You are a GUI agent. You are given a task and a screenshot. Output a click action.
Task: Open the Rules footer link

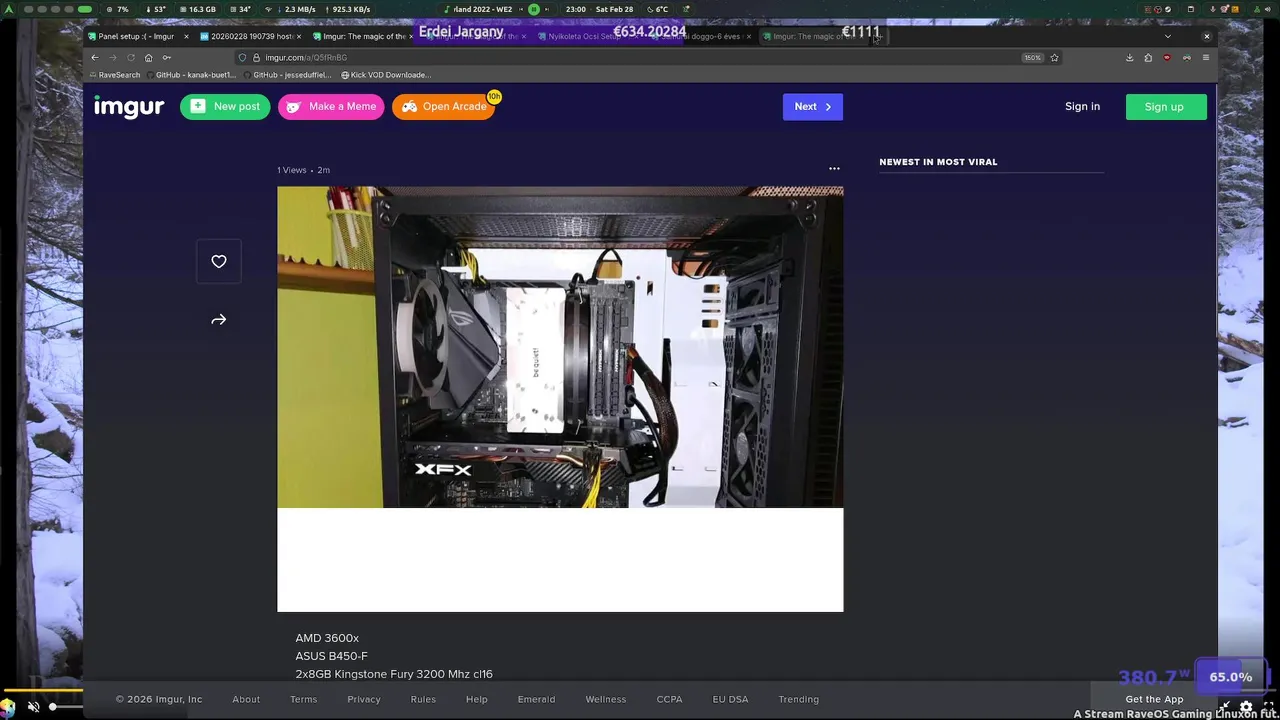coord(423,699)
